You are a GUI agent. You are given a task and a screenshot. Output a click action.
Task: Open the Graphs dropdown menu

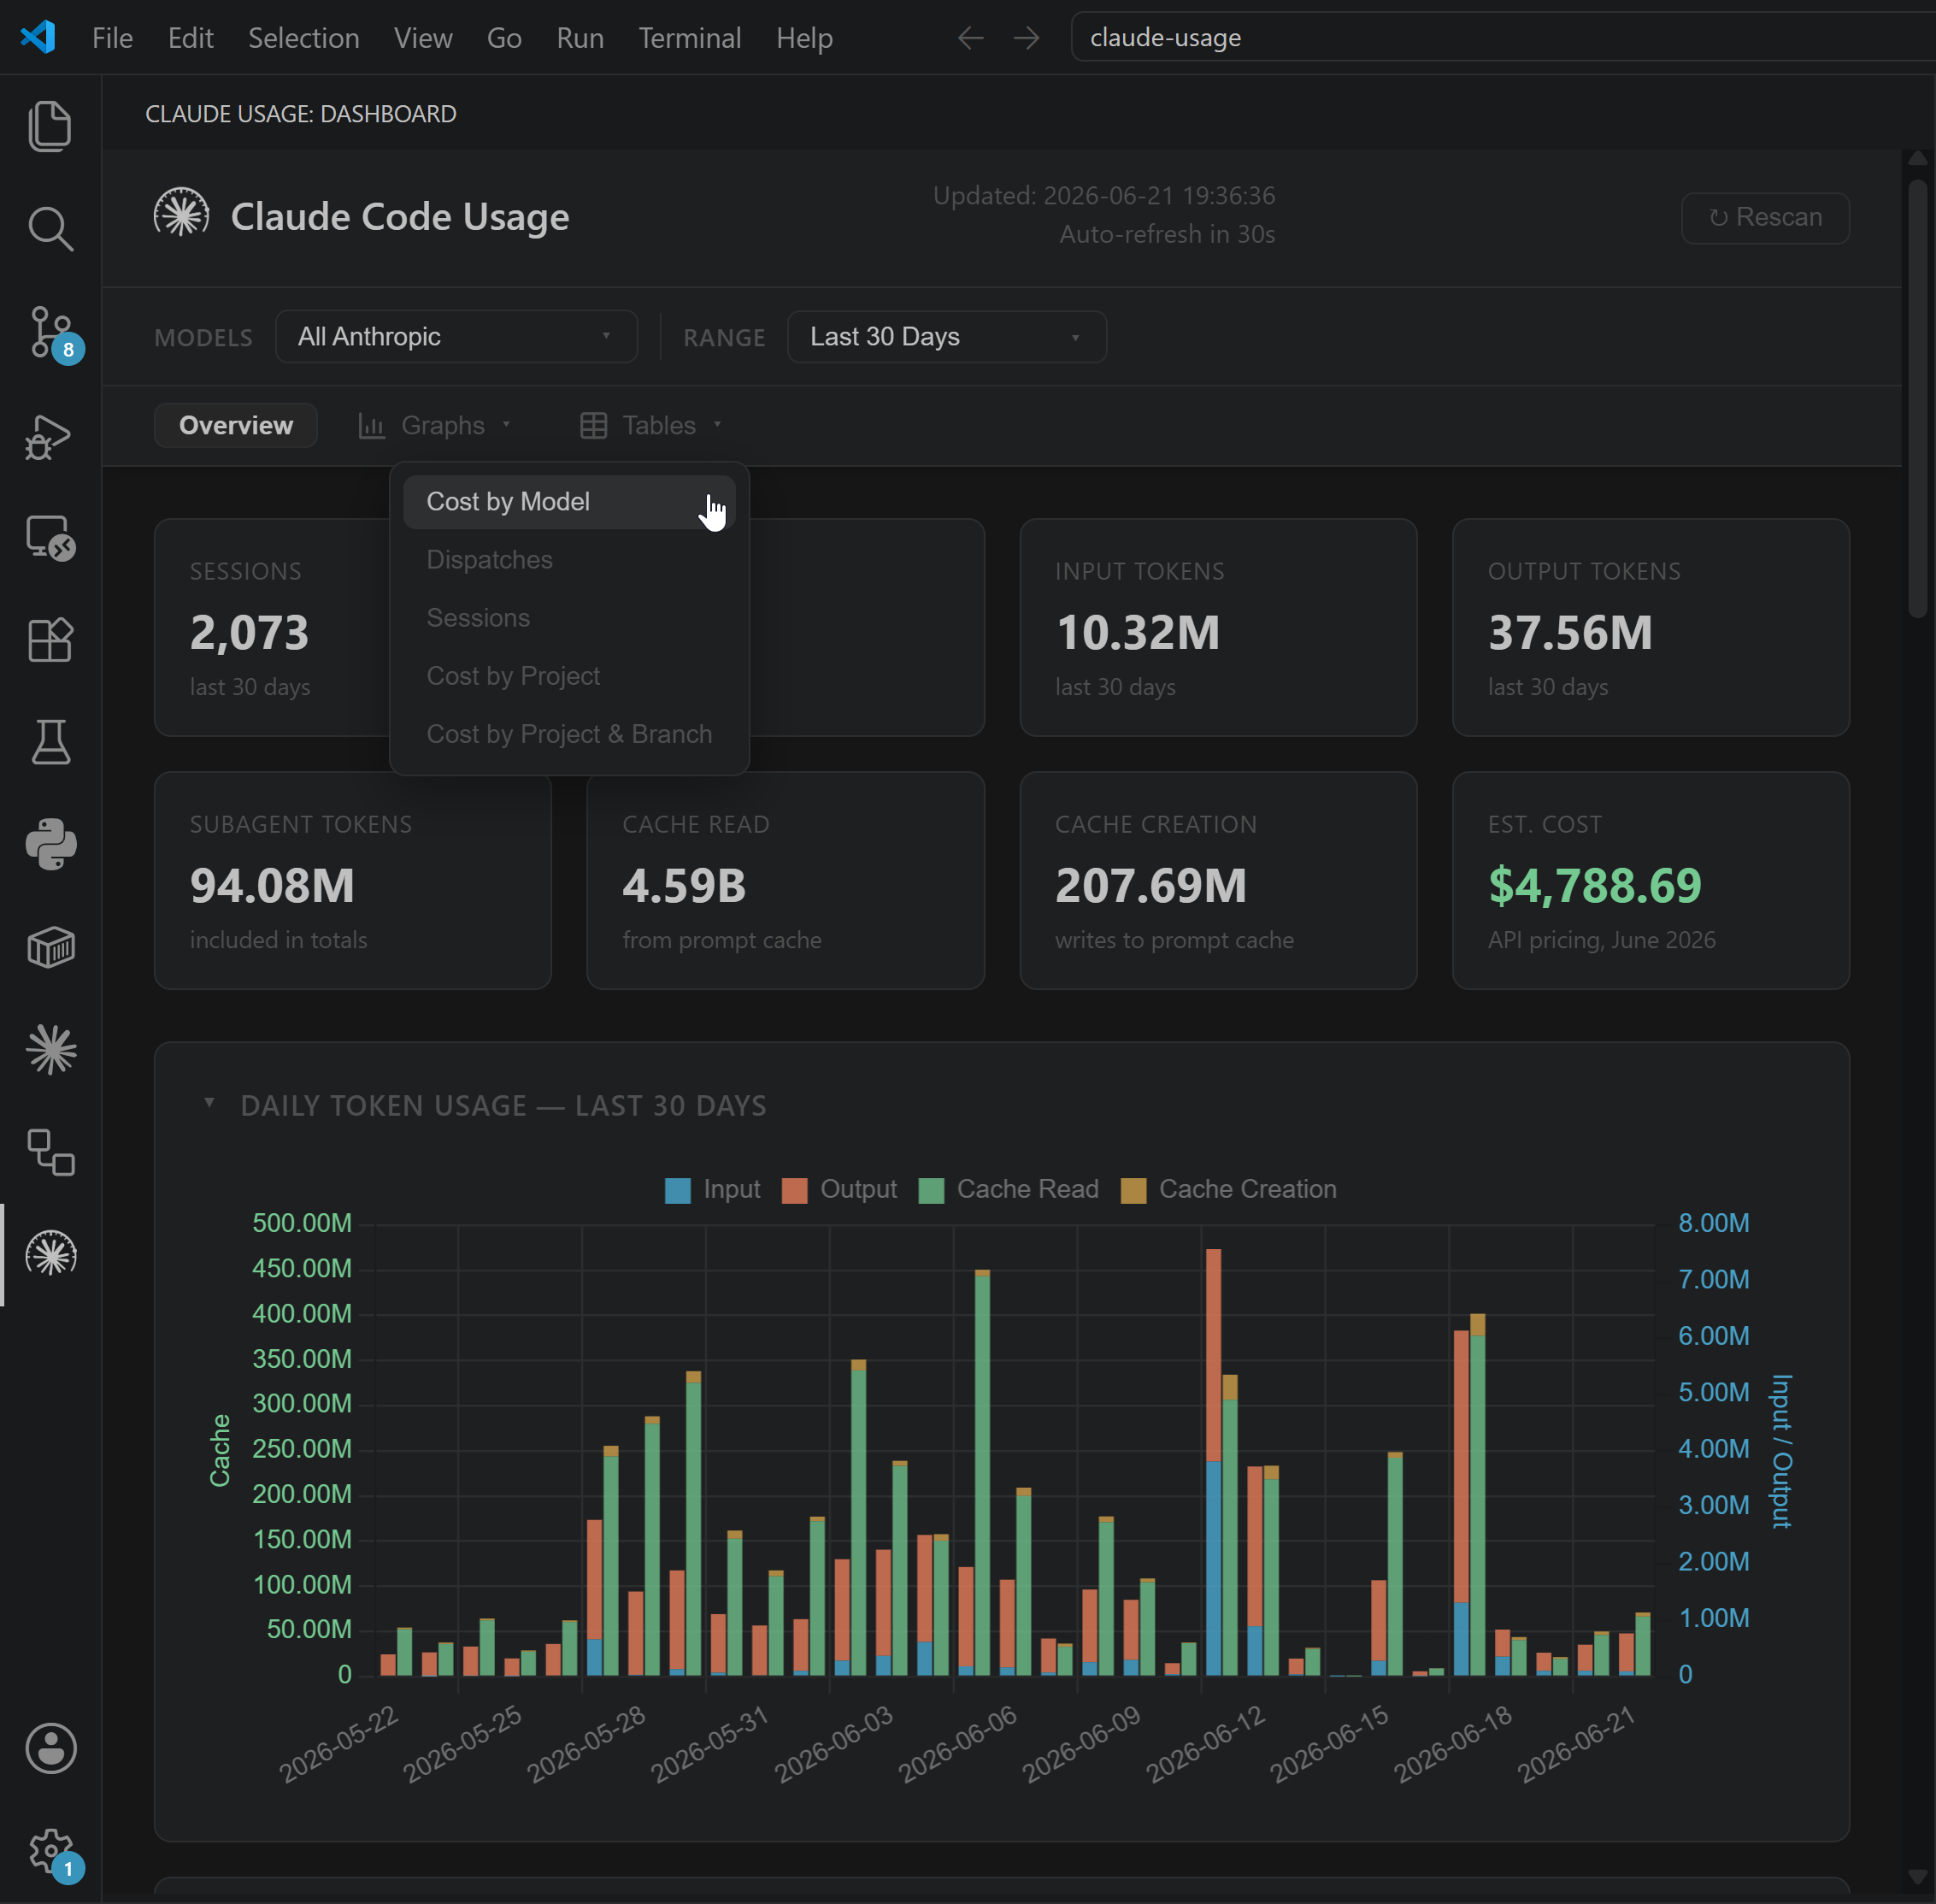pyautogui.click(x=436, y=426)
